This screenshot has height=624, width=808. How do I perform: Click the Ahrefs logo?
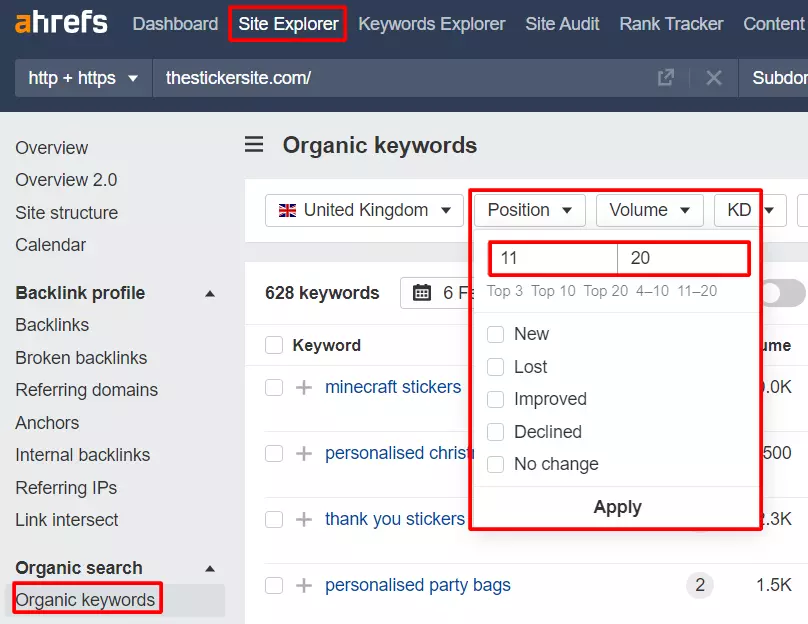[x=61, y=23]
